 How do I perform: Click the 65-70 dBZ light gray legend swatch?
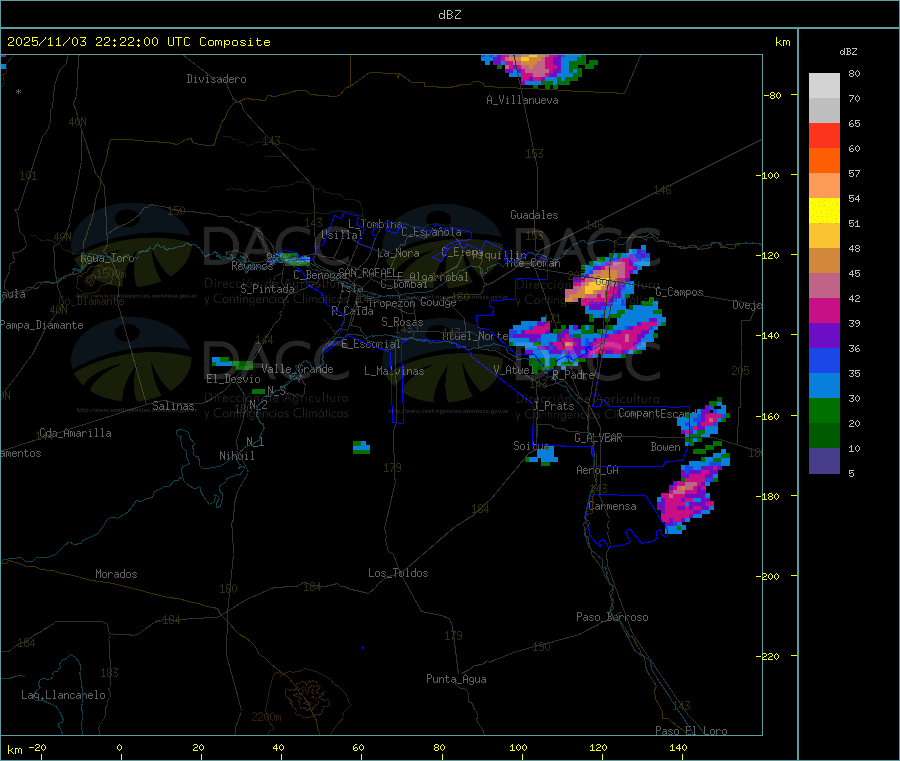pyautogui.click(x=824, y=111)
